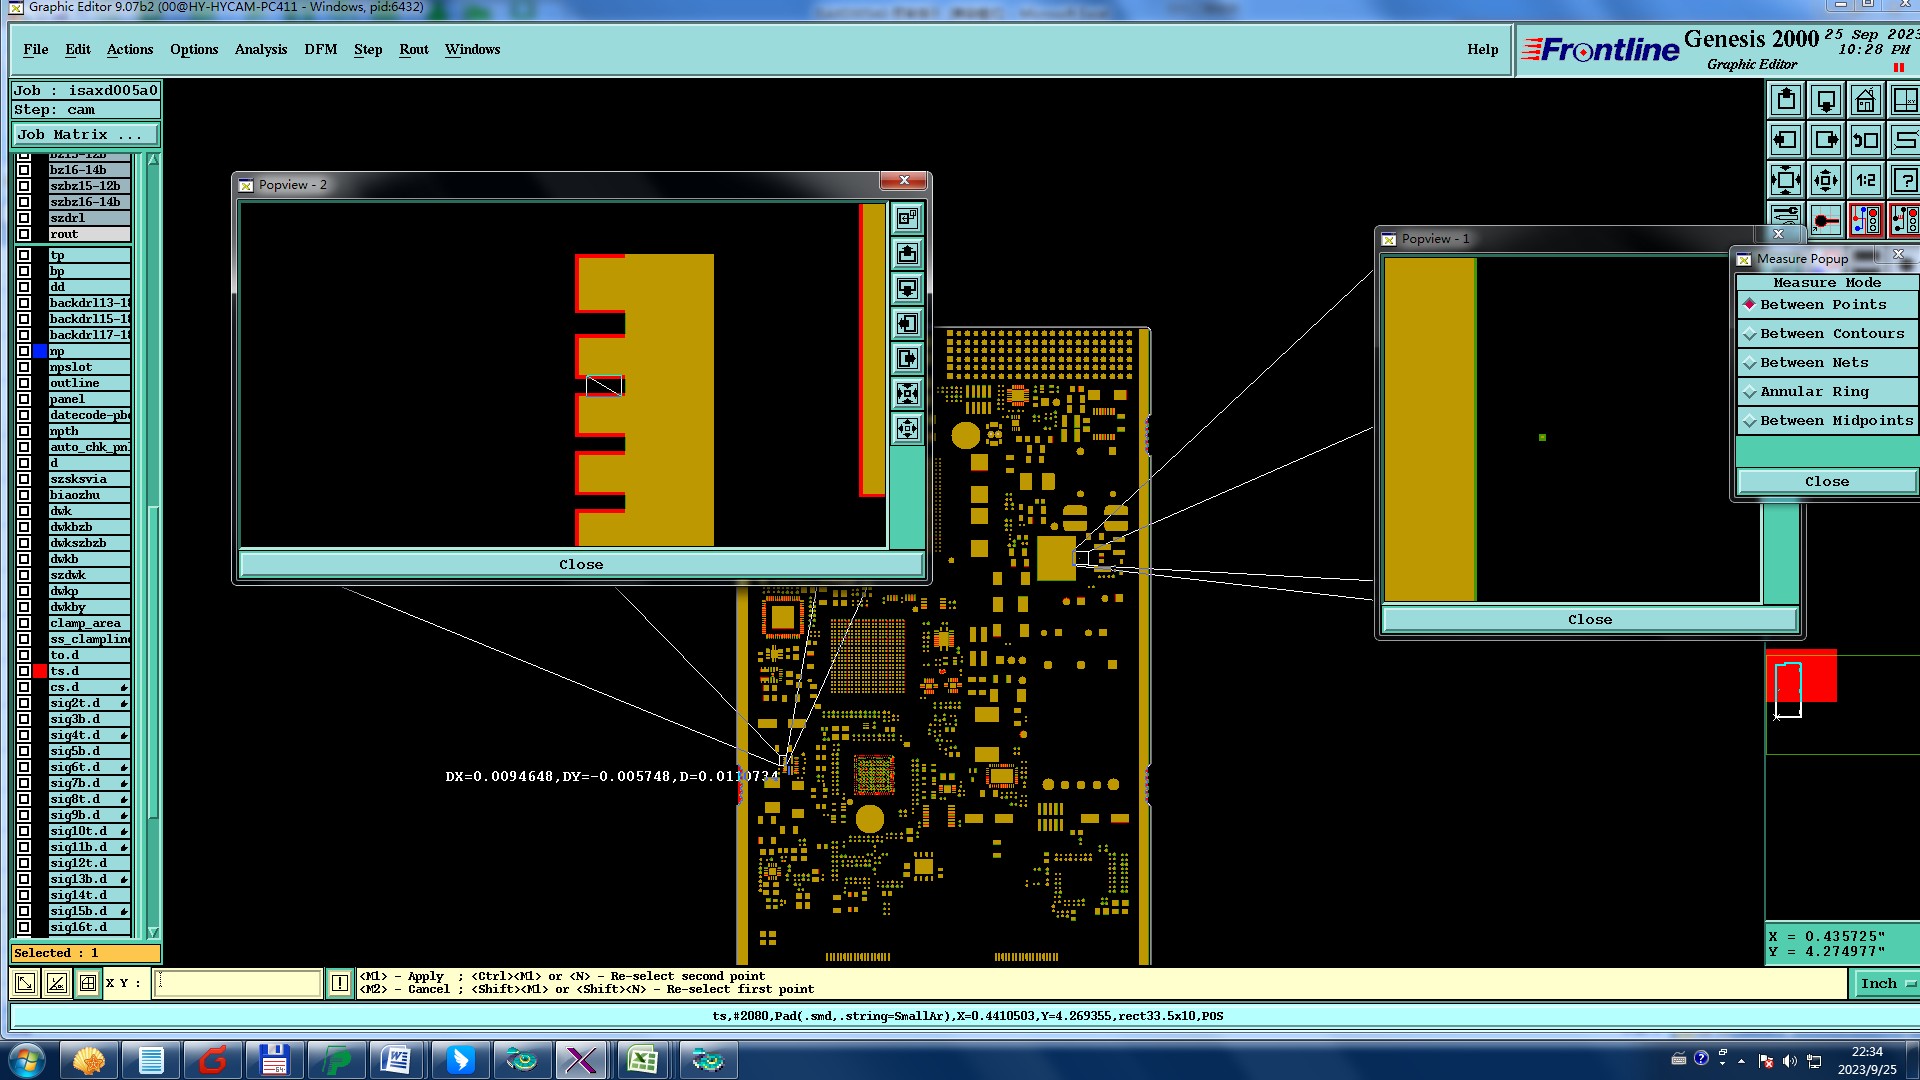1920x1080 pixels.
Task: Click the pan up icon in main toolbar
Action: 1786,101
